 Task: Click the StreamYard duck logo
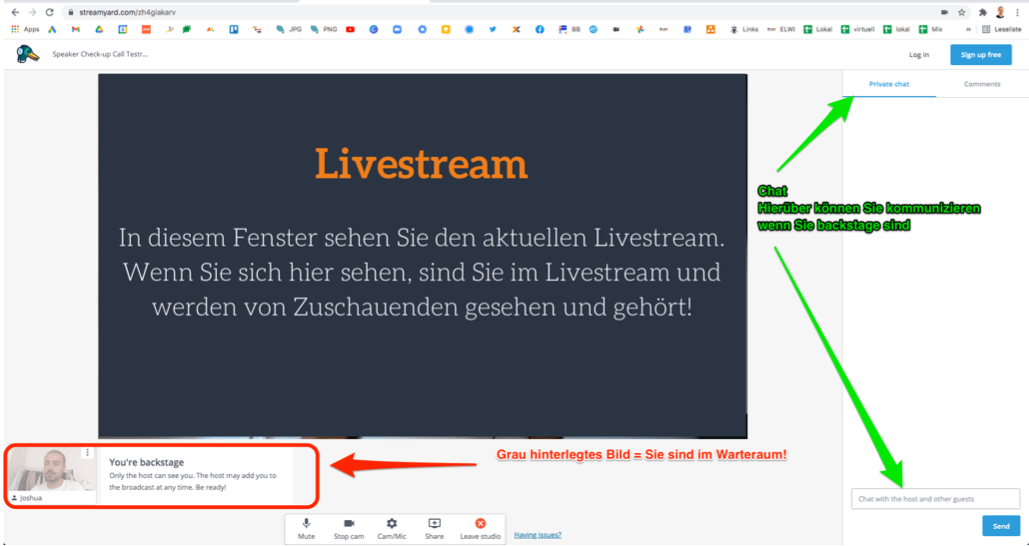point(27,54)
